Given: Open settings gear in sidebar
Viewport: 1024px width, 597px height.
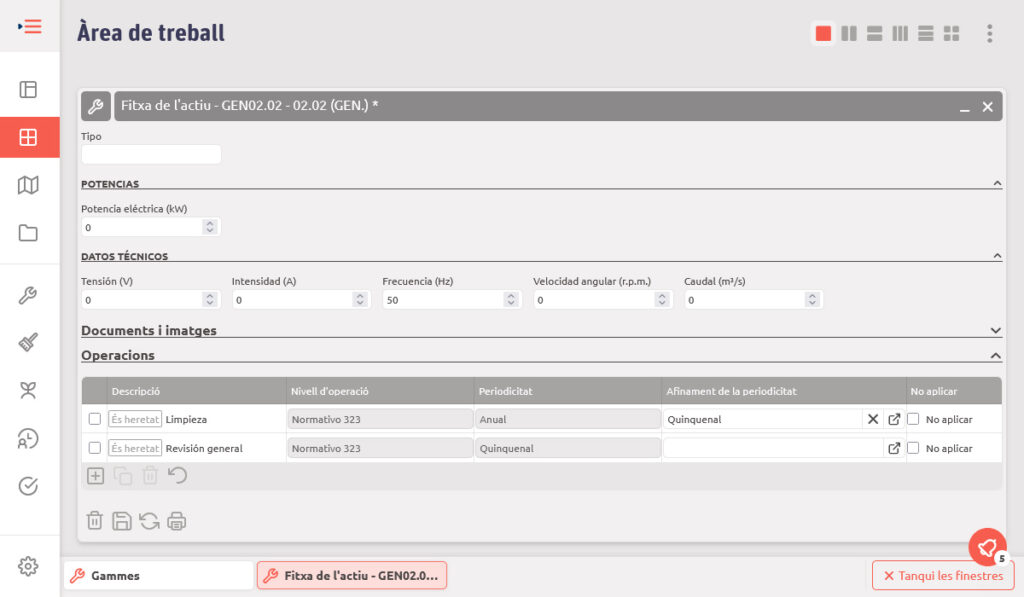Looking at the screenshot, I should [x=28, y=566].
